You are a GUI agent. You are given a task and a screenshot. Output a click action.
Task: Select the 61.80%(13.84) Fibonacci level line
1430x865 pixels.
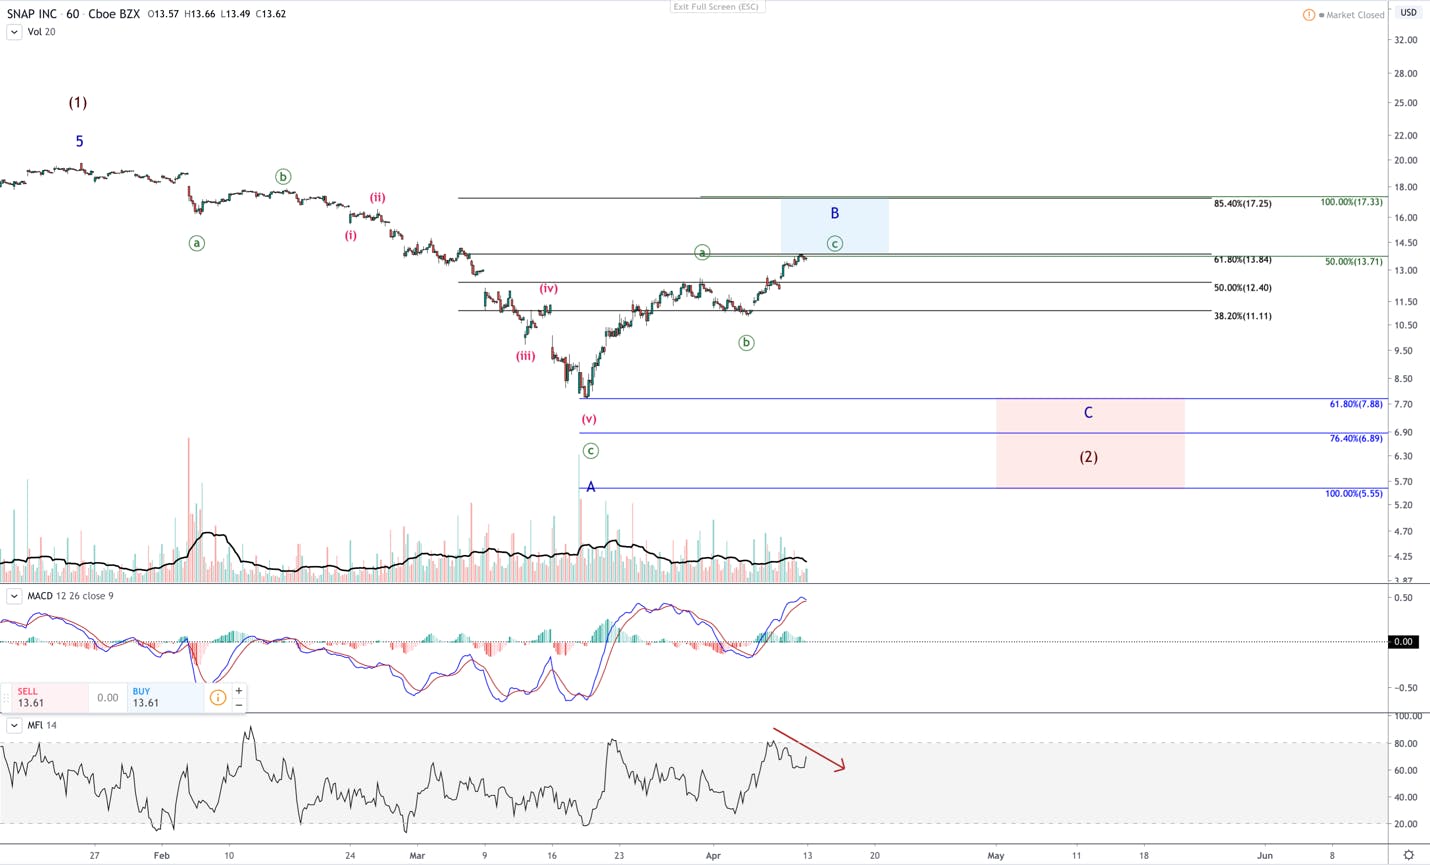pyautogui.click(x=834, y=254)
